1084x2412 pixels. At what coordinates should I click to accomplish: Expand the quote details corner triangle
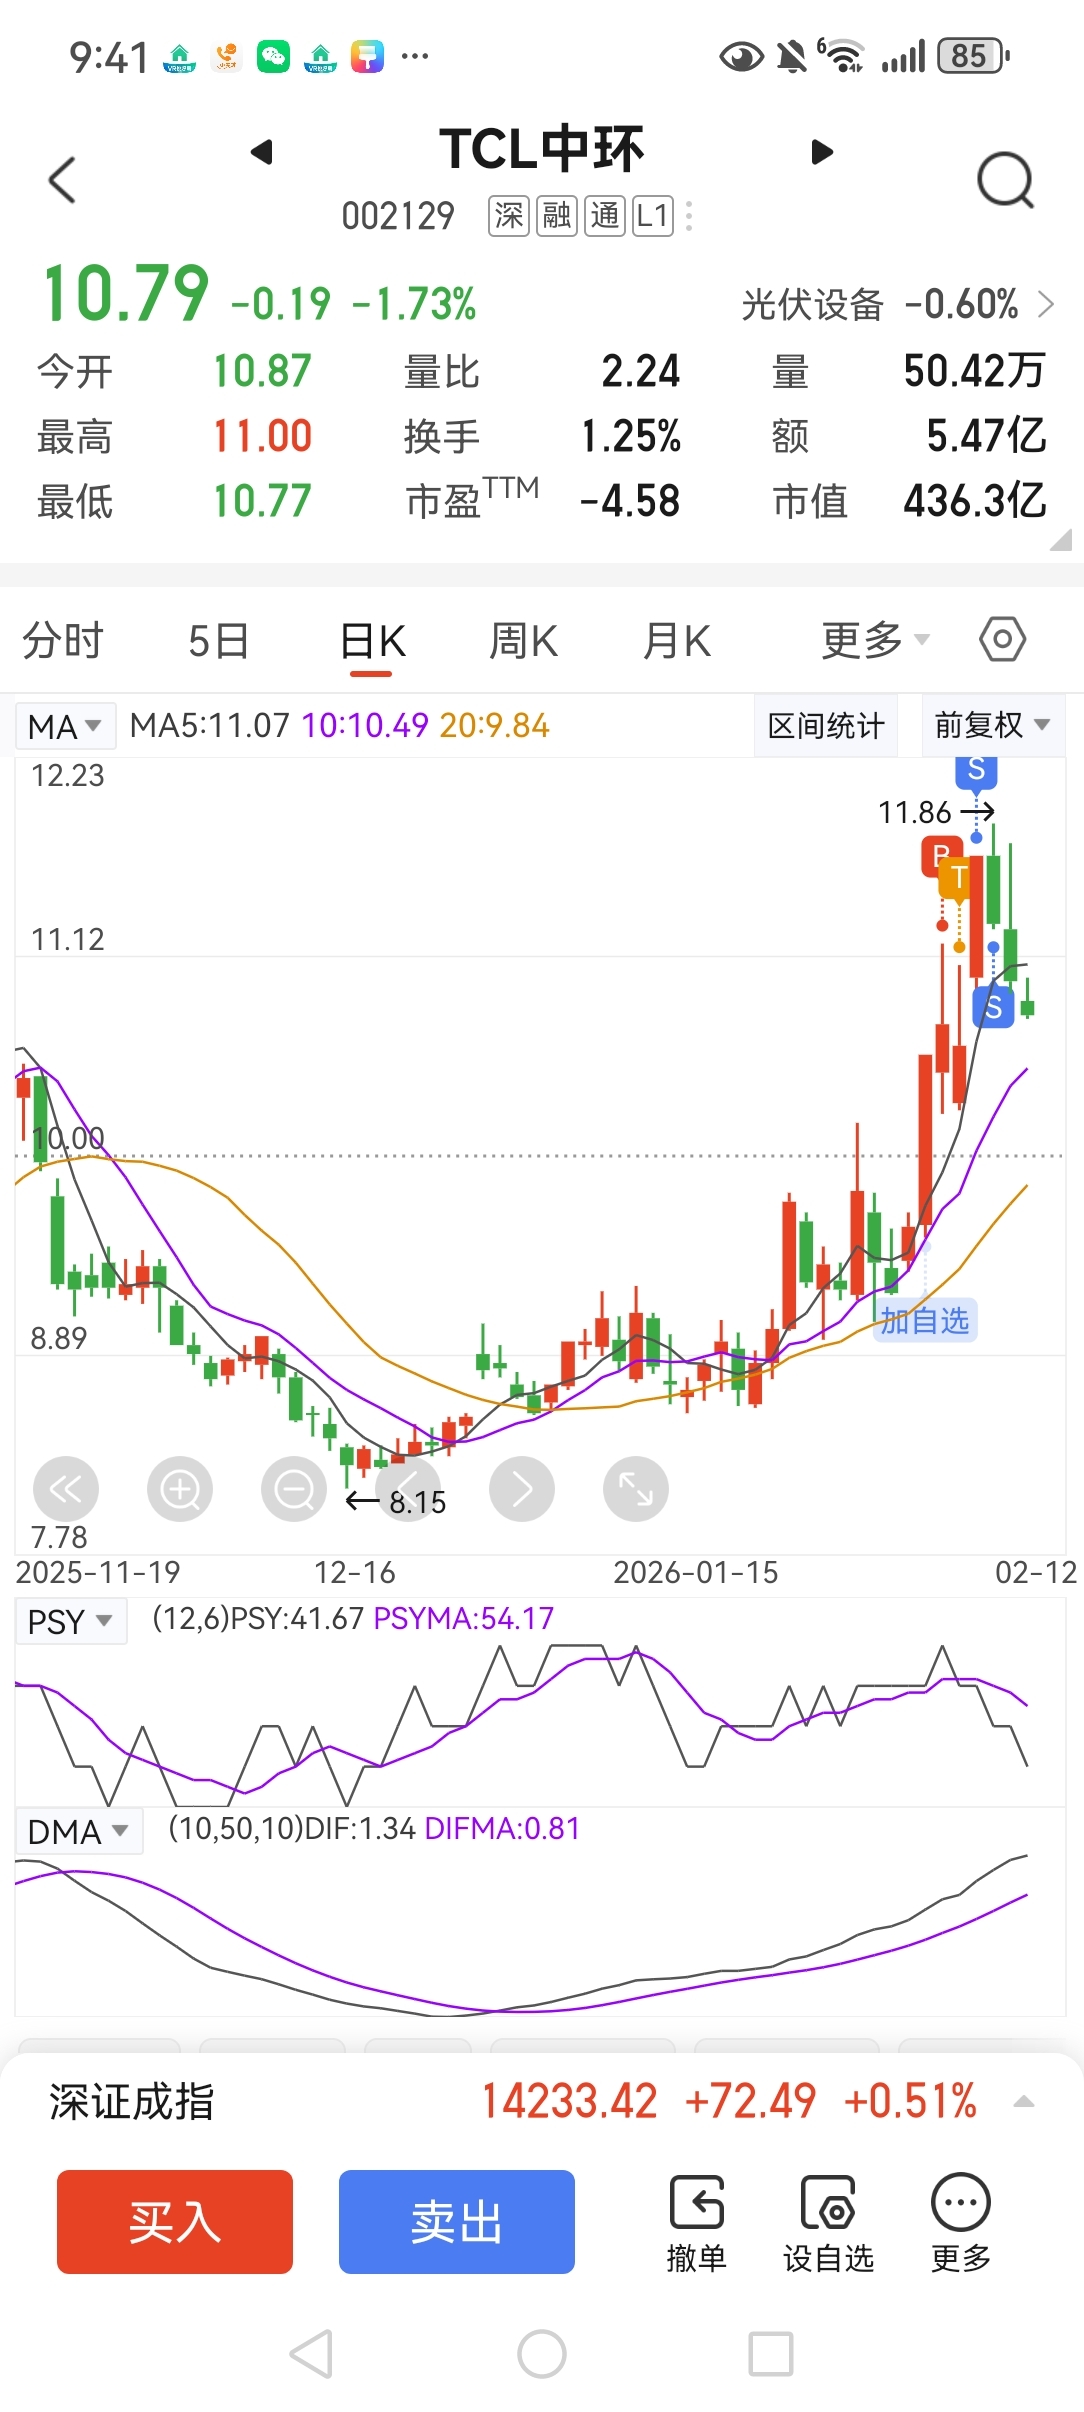click(x=1061, y=540)
